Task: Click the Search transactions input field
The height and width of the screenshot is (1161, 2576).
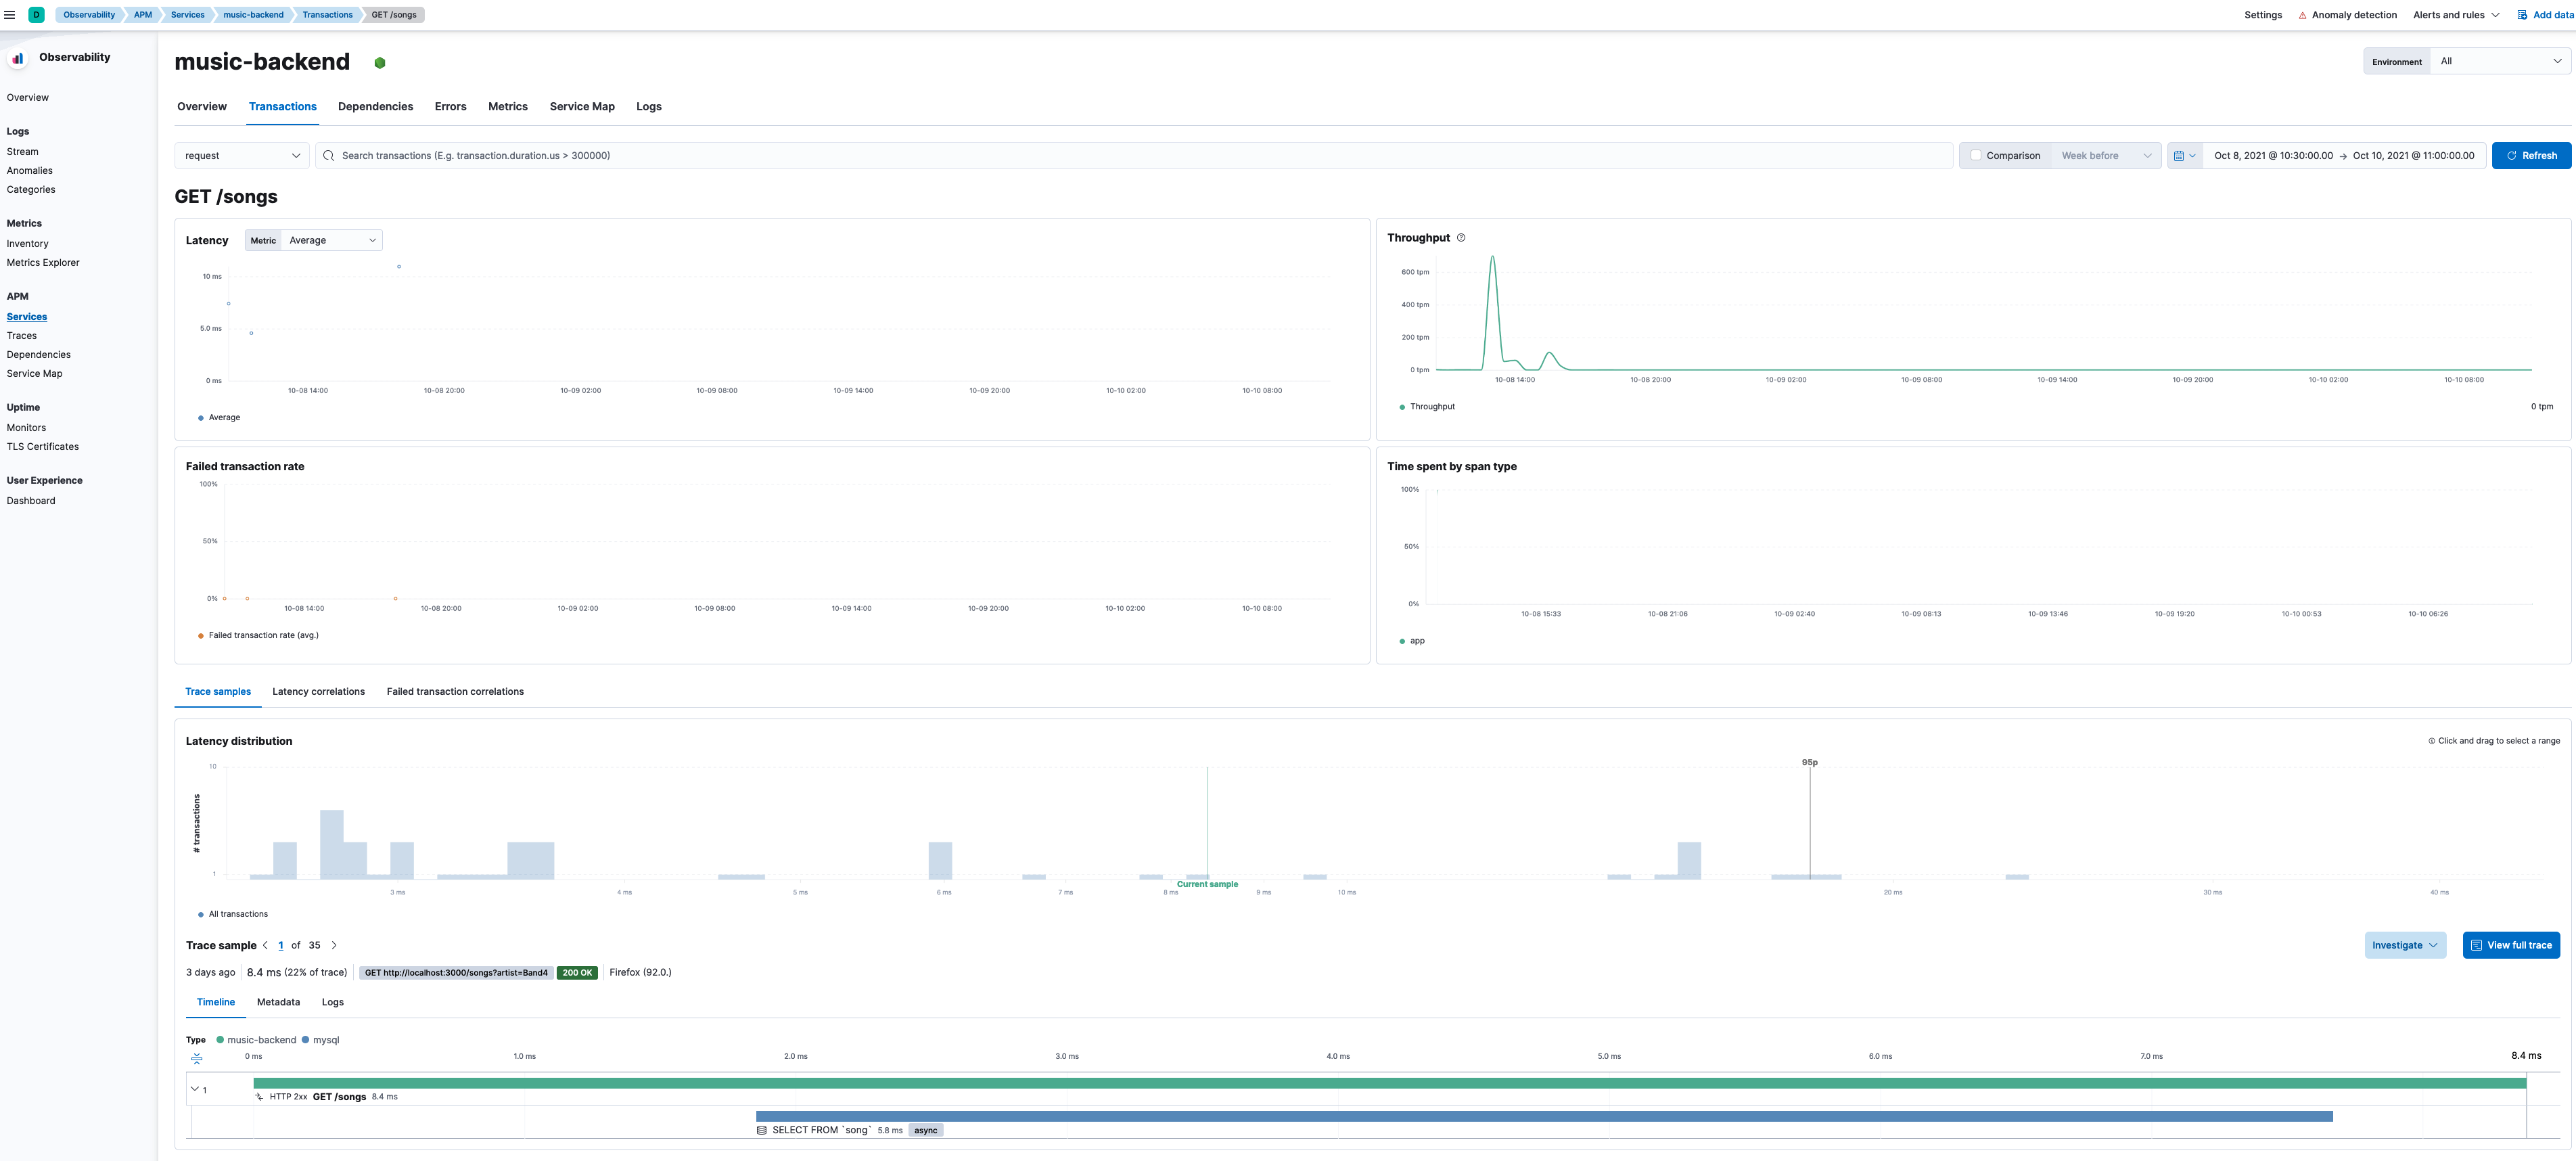Action: (x=1134, y=156)
